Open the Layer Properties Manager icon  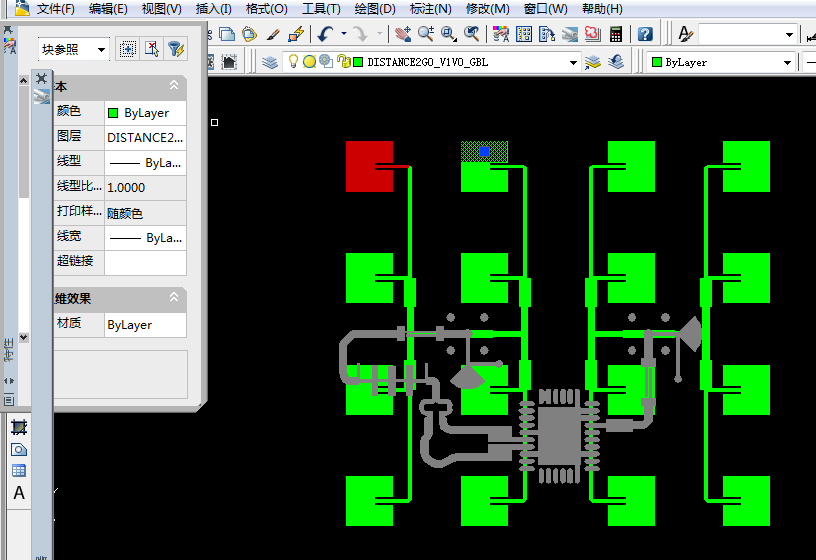tap(270, 62)
